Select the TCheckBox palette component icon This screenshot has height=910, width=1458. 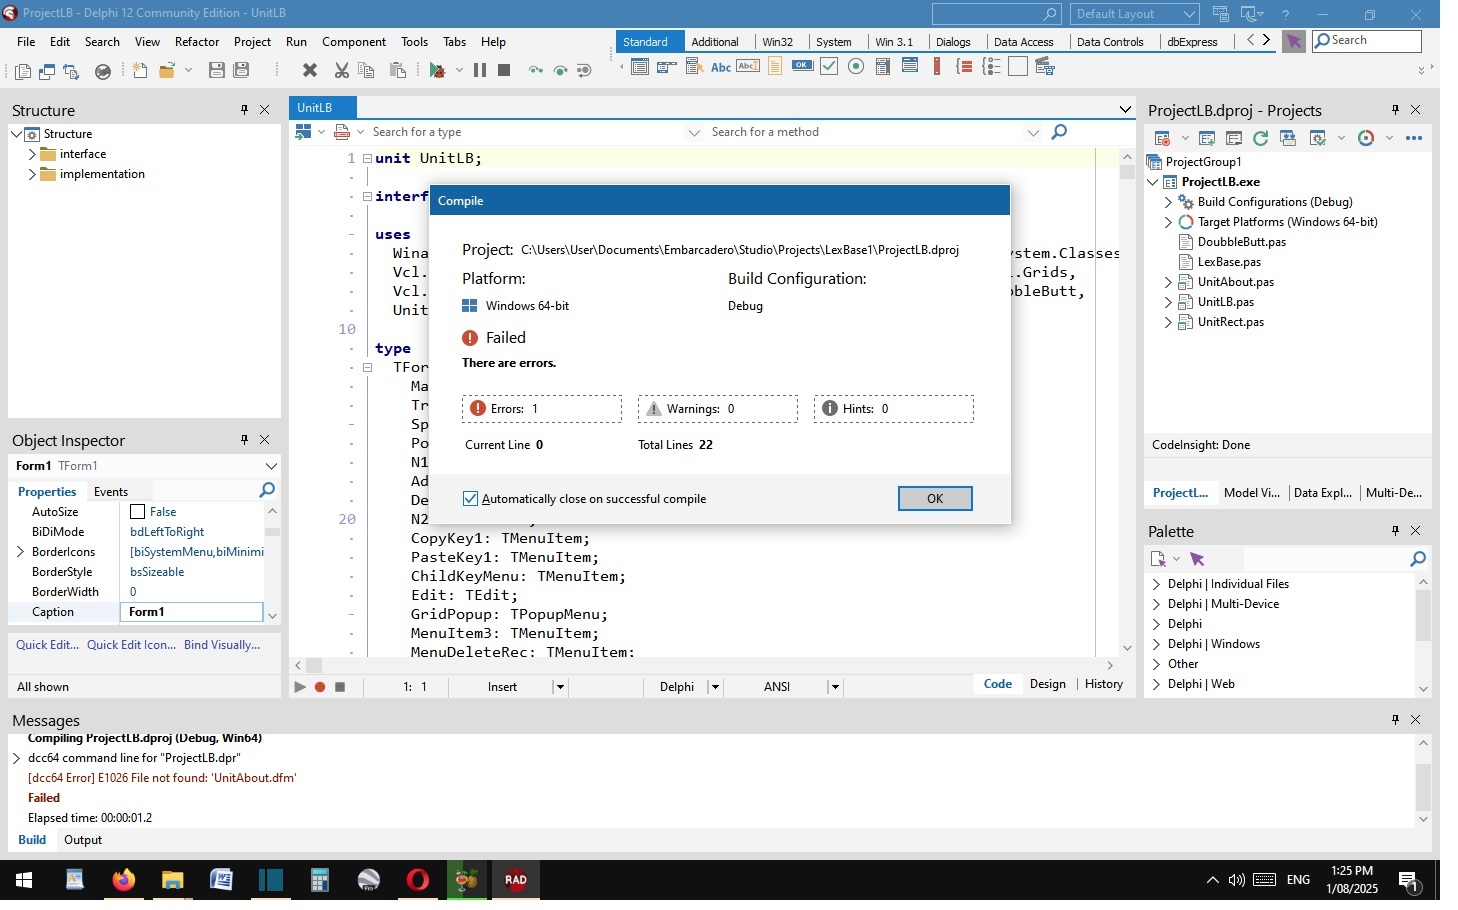coord(829,66)
